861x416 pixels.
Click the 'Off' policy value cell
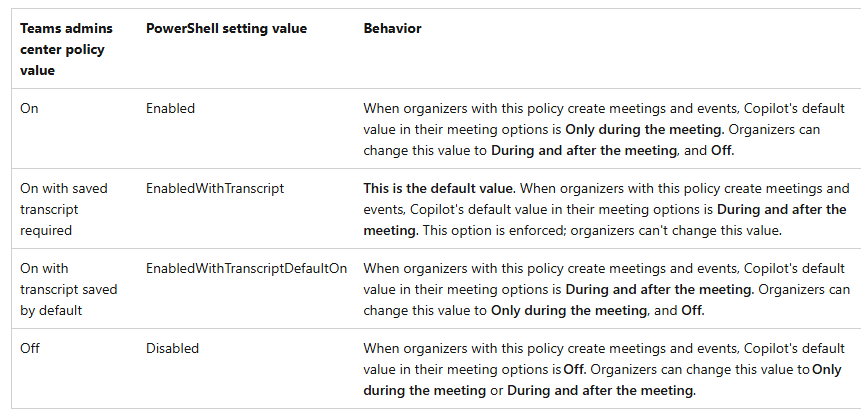[30, 349]
